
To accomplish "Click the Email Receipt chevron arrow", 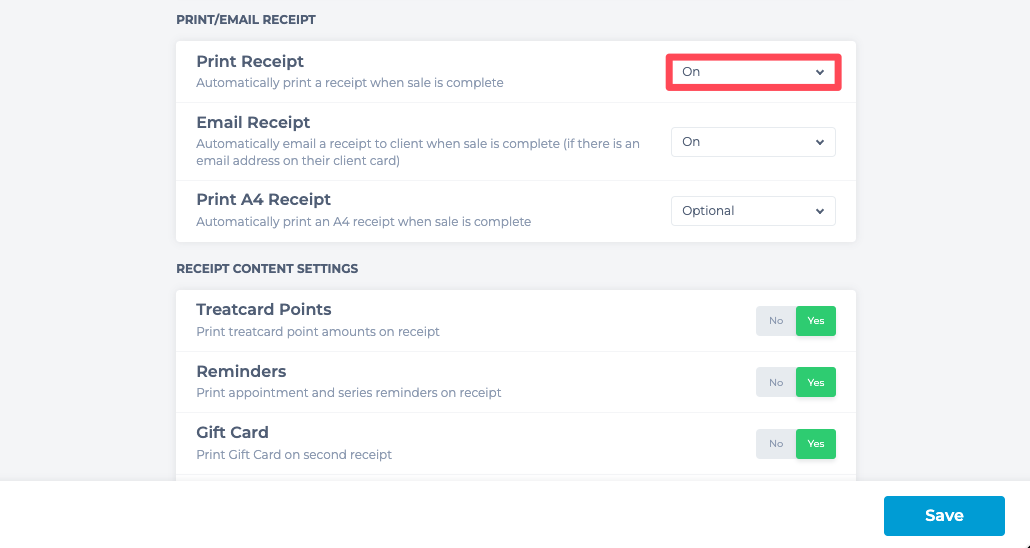I will click(x=820, y=142).
